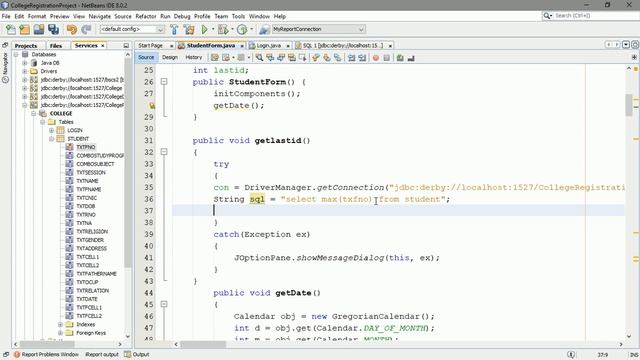640x360 pixels.
Task: Expand the Foreign Keys folder node
Action: pos(60,333)
